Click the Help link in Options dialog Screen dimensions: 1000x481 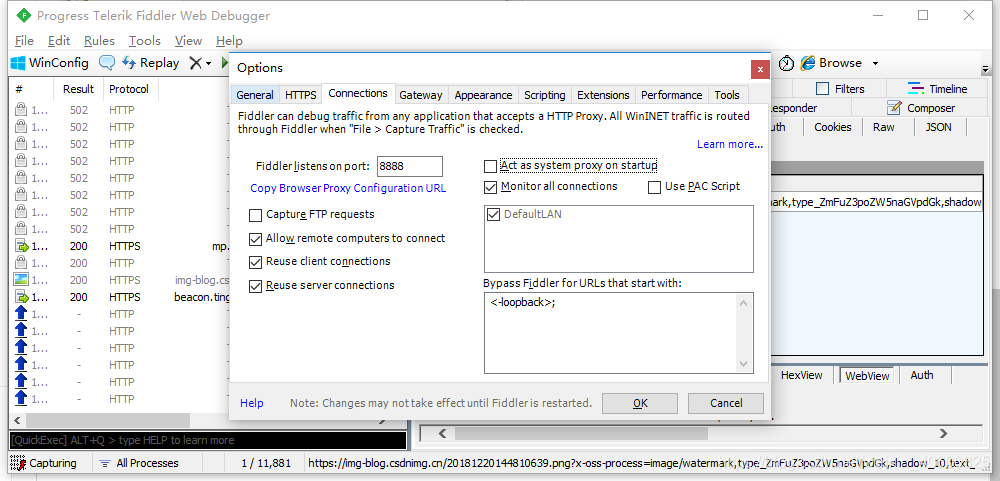click(x=251, y=403)
